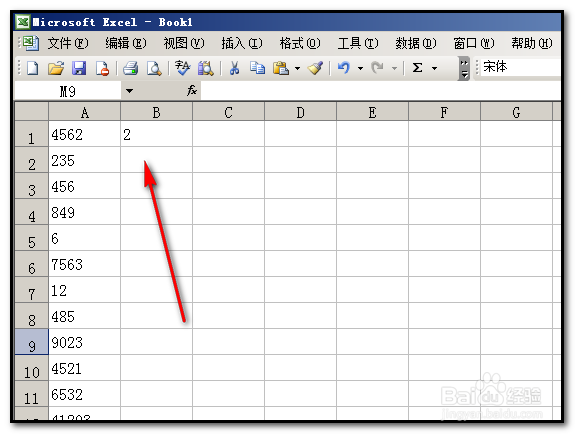Click cell containing 456
575x434 pixels.
(x=84, y=186)
